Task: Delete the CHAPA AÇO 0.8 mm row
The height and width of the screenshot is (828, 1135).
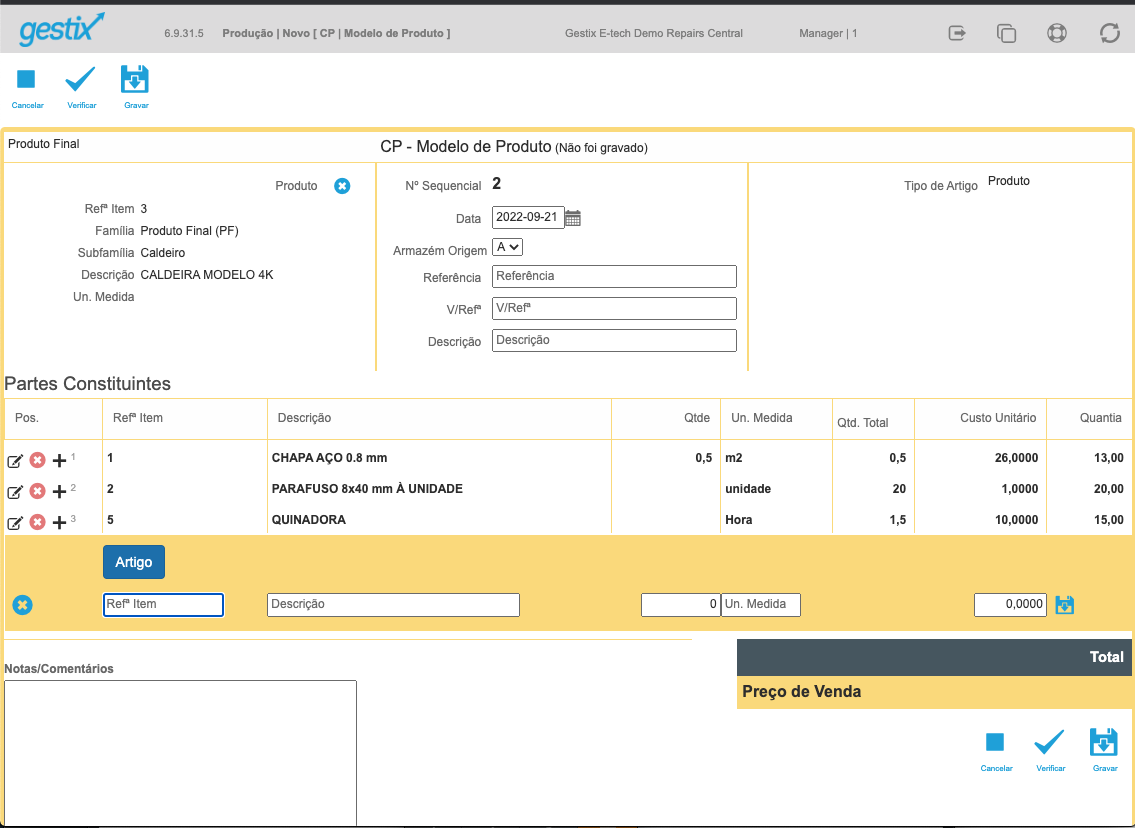Action: pyautogui.click(x=38, y=460)
